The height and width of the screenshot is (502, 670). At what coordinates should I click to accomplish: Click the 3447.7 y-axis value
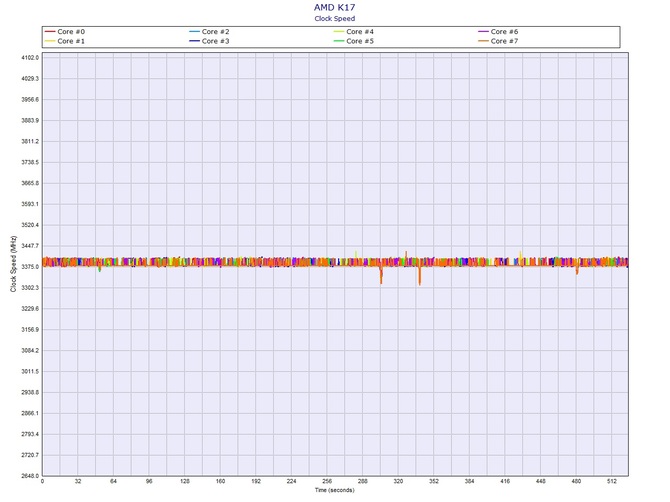tap(30, 246)
